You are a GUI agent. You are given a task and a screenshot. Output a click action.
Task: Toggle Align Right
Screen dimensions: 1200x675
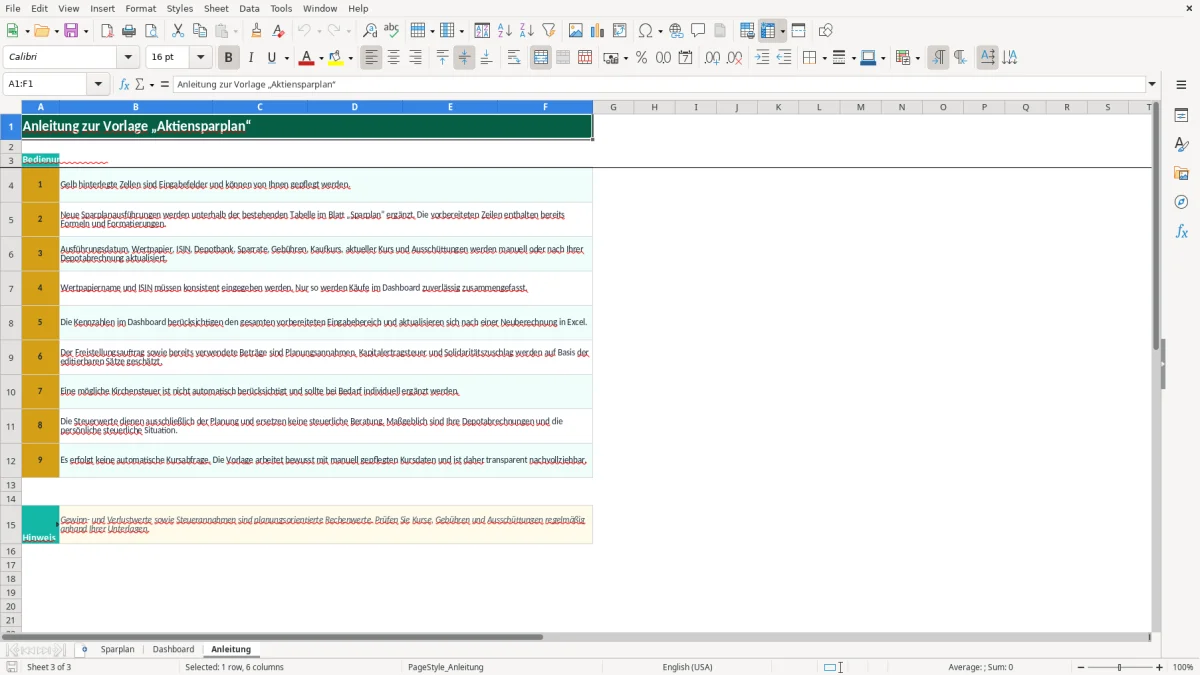[x=415, y=58]
